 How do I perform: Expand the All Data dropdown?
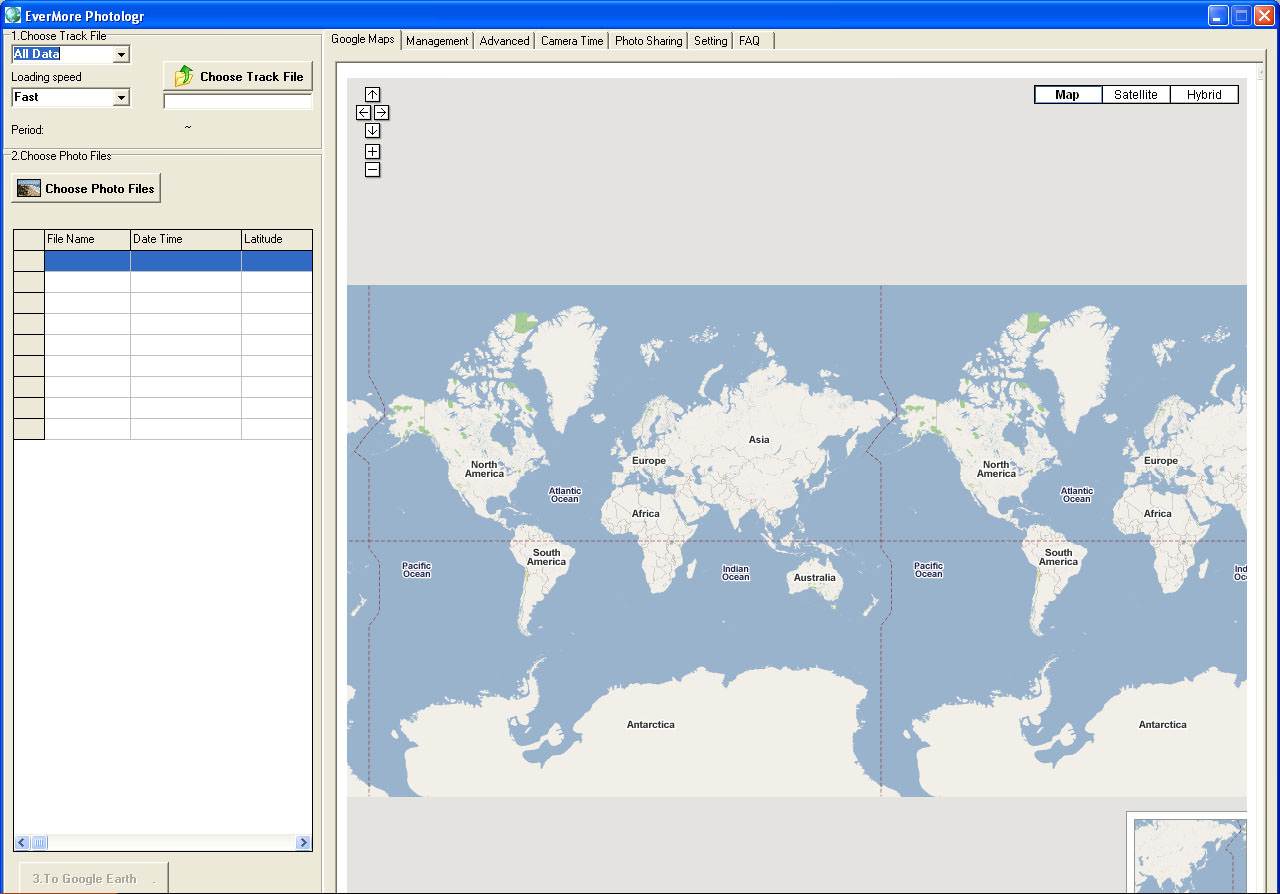[121, 55]
